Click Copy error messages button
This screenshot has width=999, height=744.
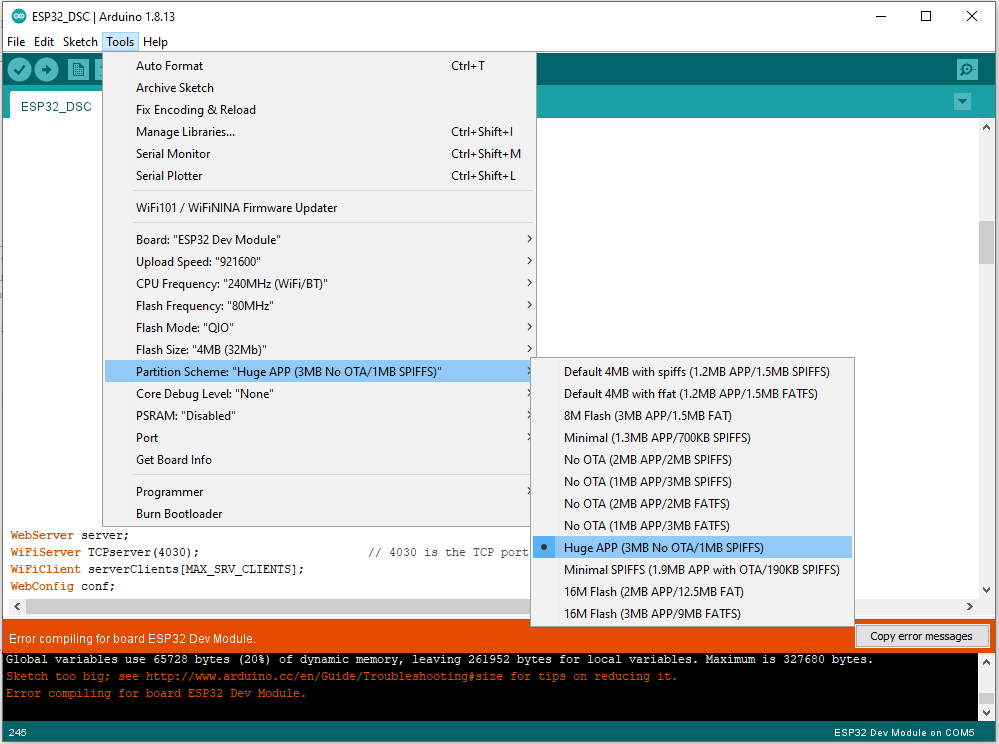click(921, 636)
